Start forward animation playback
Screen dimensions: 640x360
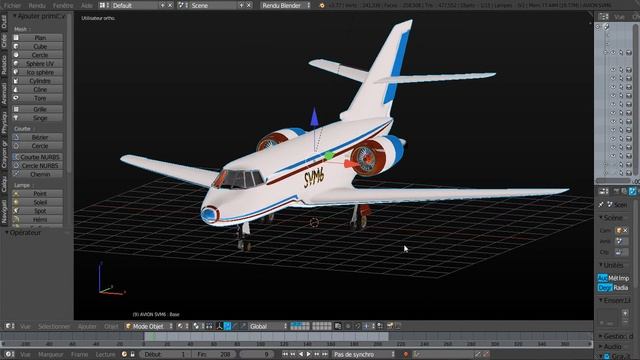pyautogui.click(x=309, y=354)
